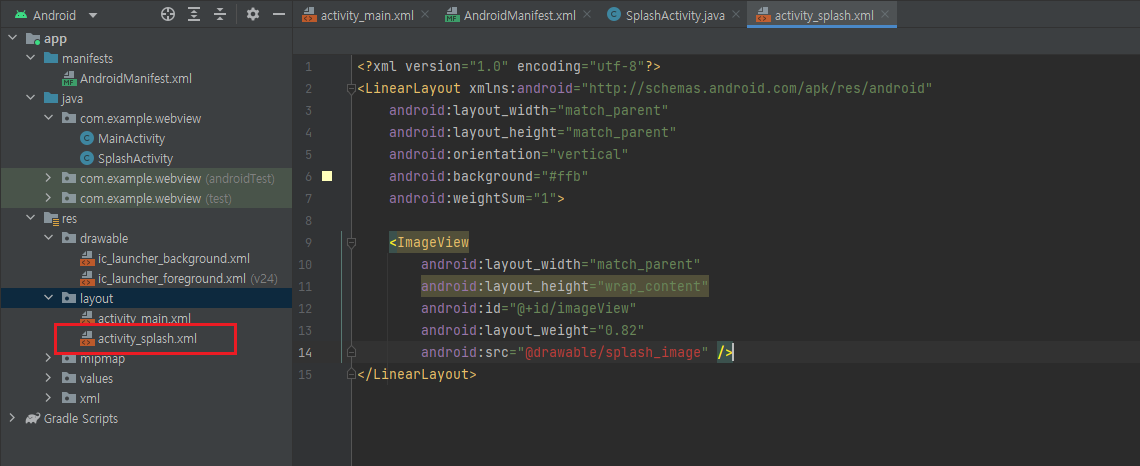Viewport: 1140px width, 466px height.
Task: Click the xml folder icon
Action: (68, 398)
